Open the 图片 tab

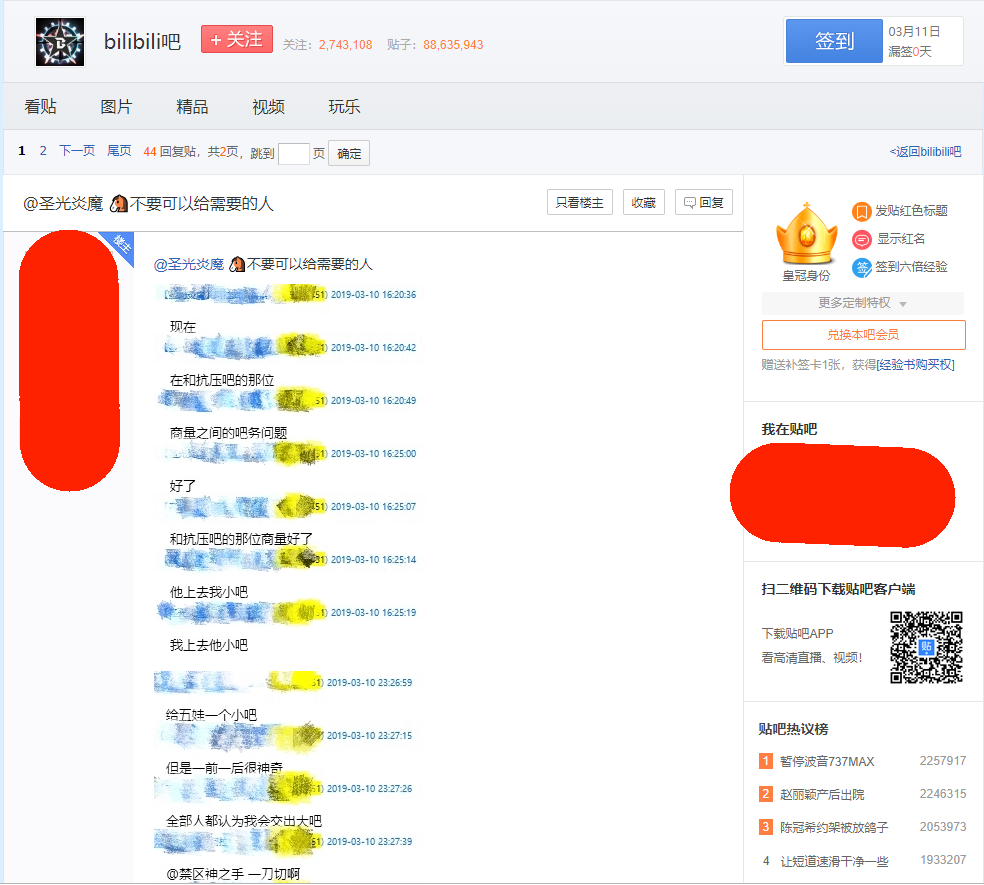click(x=116, y=107)
